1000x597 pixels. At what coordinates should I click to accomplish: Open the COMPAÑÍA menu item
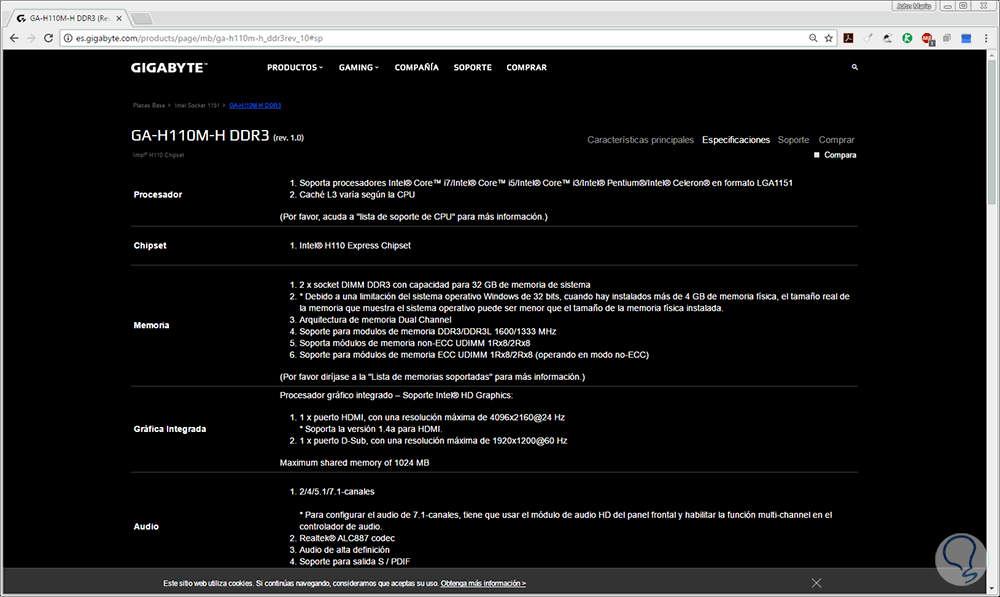(416, 67)
